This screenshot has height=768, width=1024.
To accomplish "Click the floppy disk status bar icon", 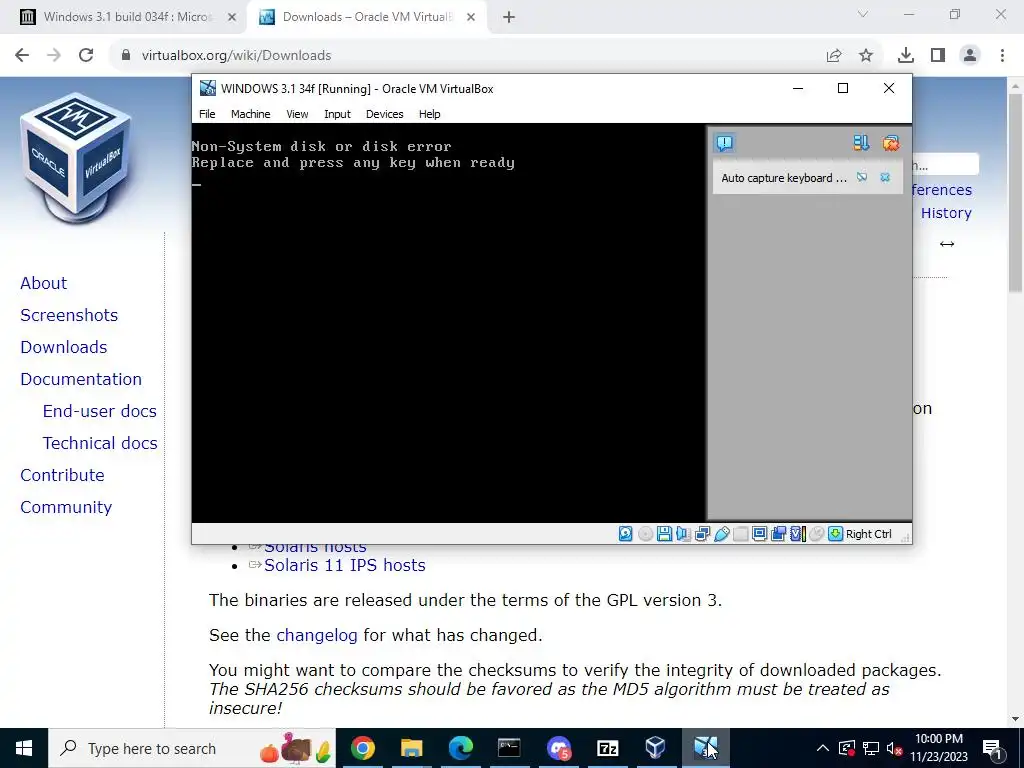I will point(664,534).
